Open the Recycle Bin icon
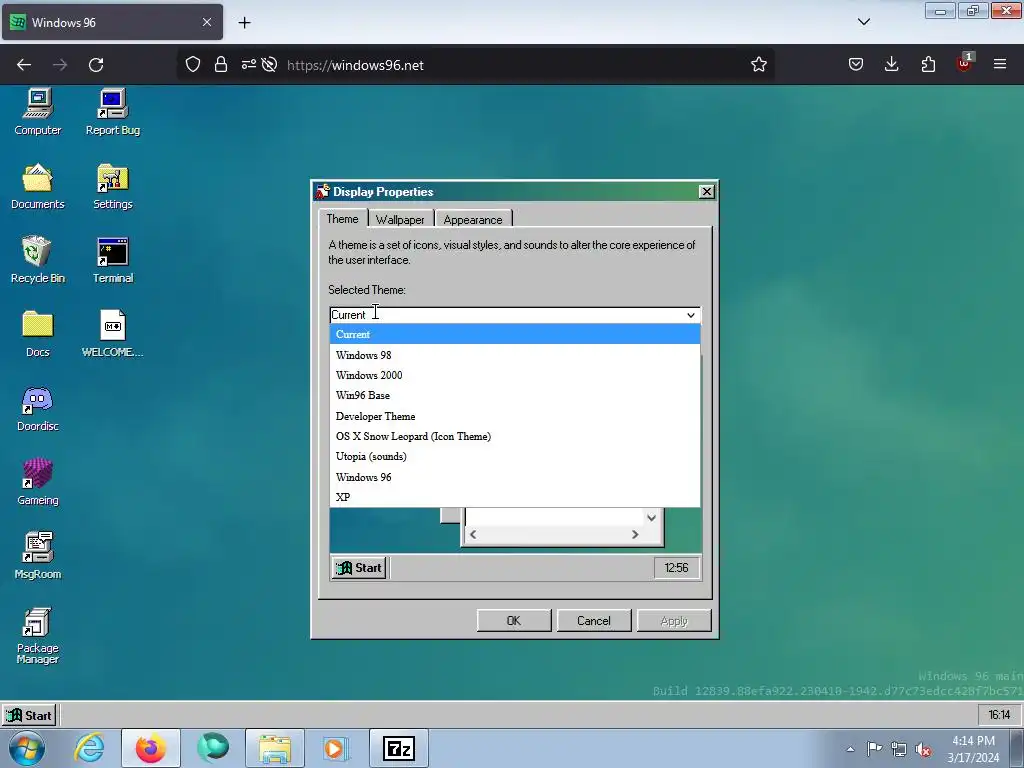 tap(38, 260)
